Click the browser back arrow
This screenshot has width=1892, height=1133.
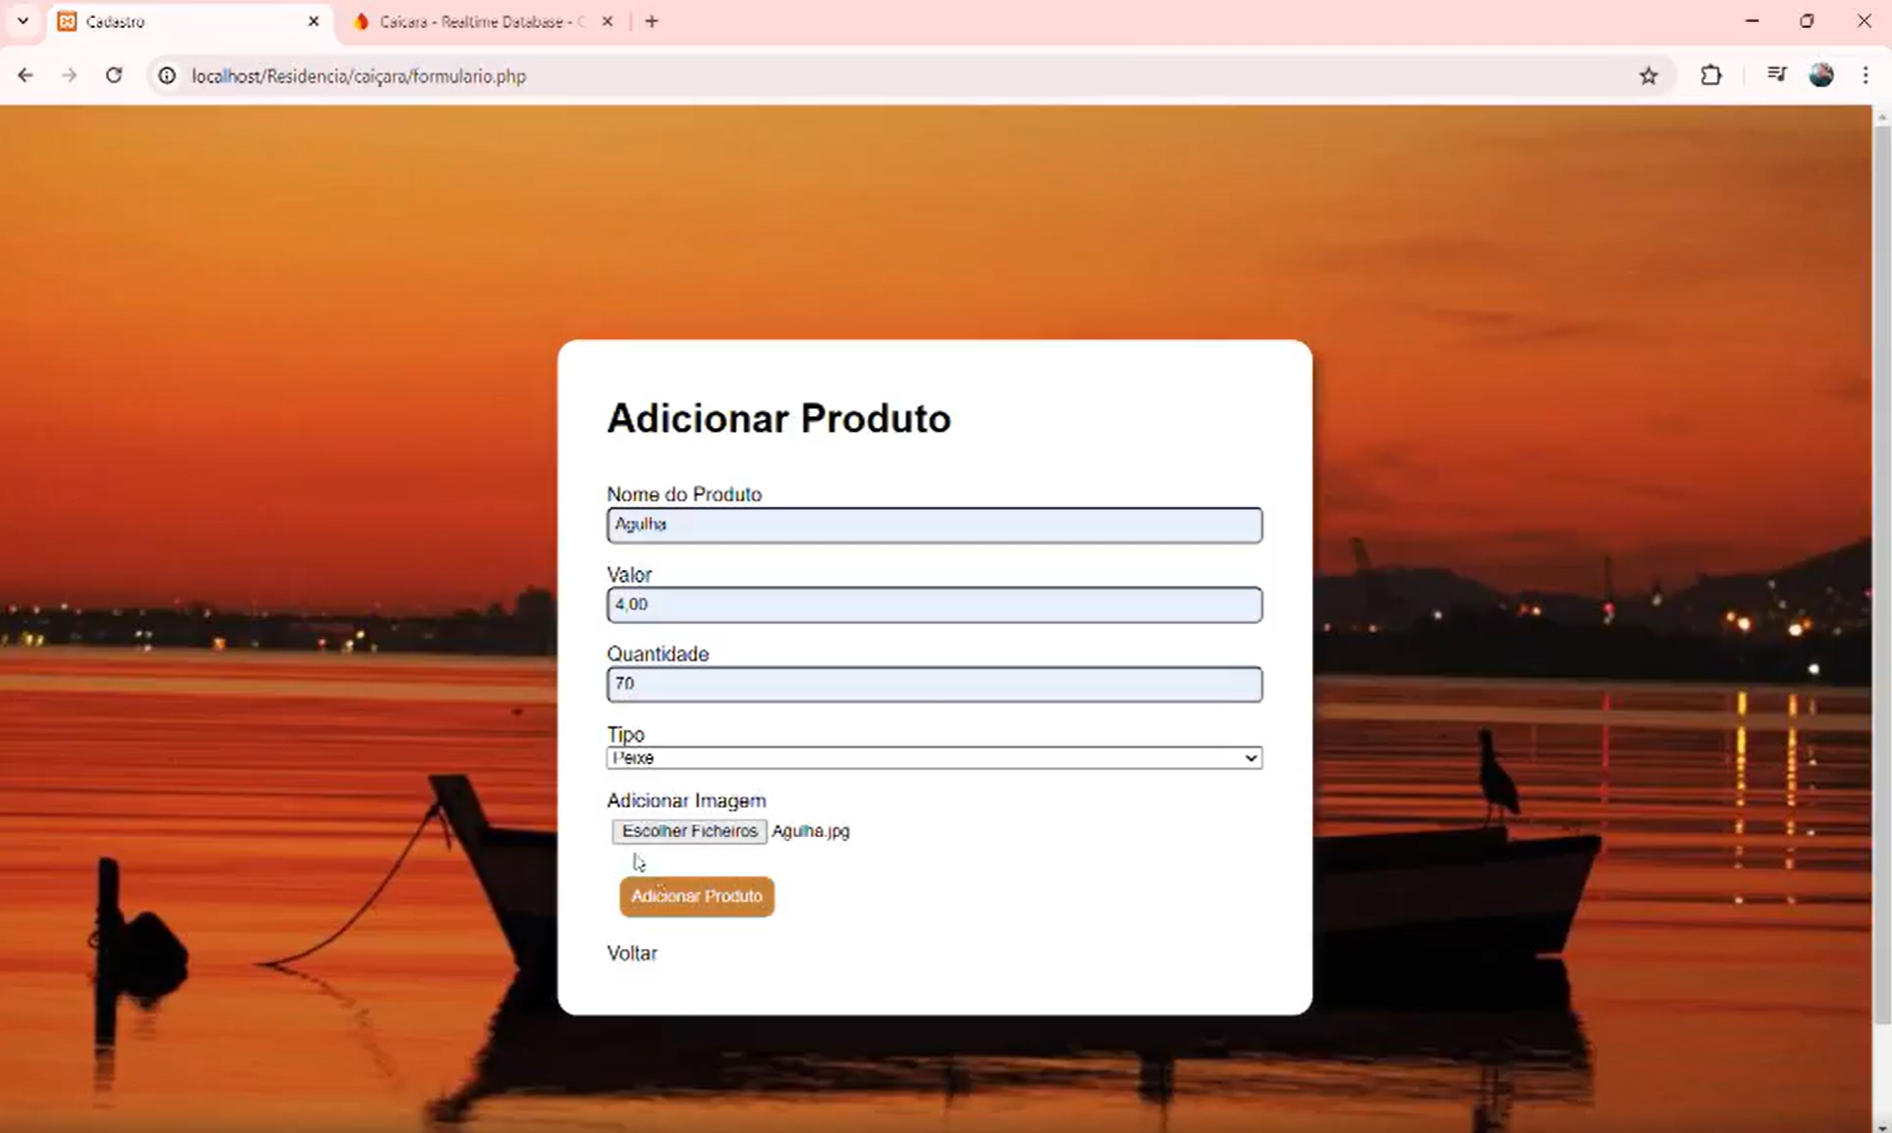coord(25,76)
